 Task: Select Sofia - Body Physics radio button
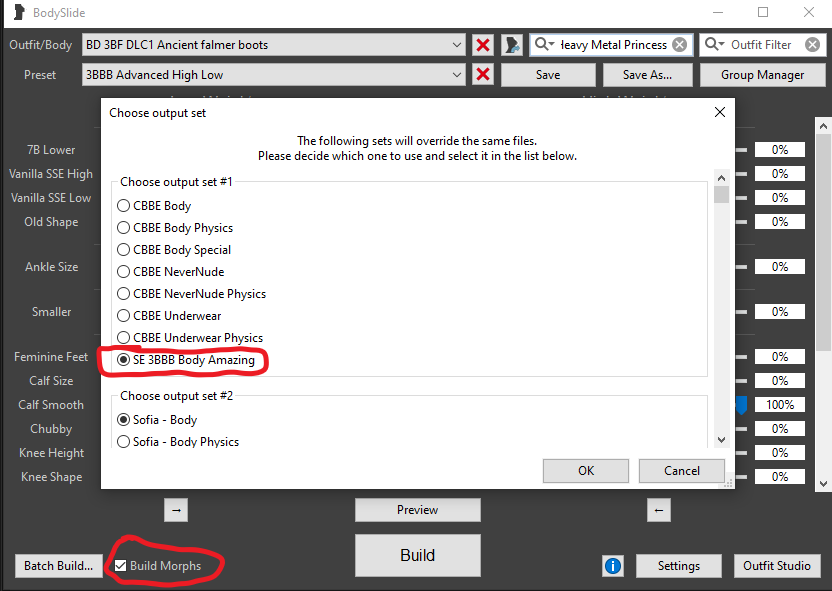123,442
